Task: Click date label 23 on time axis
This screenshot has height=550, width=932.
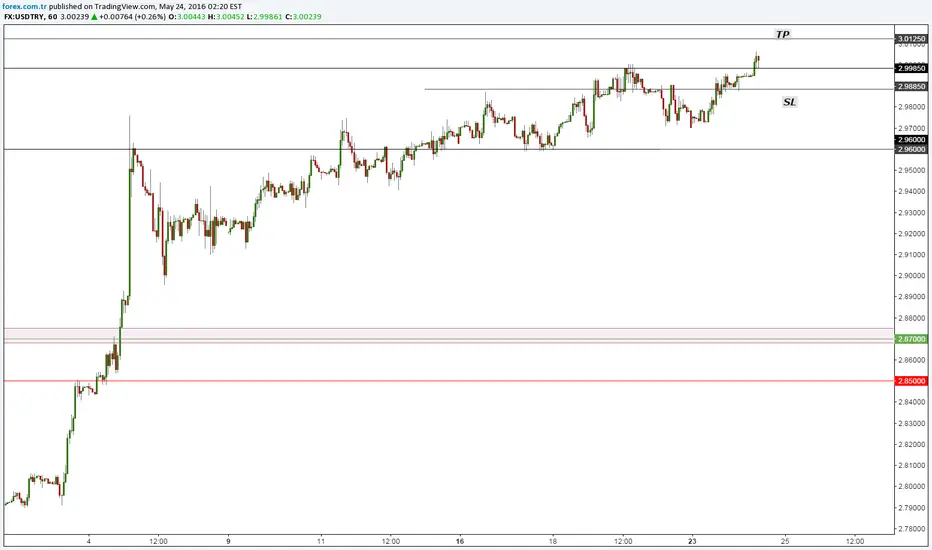Action: tap(692, 541)
